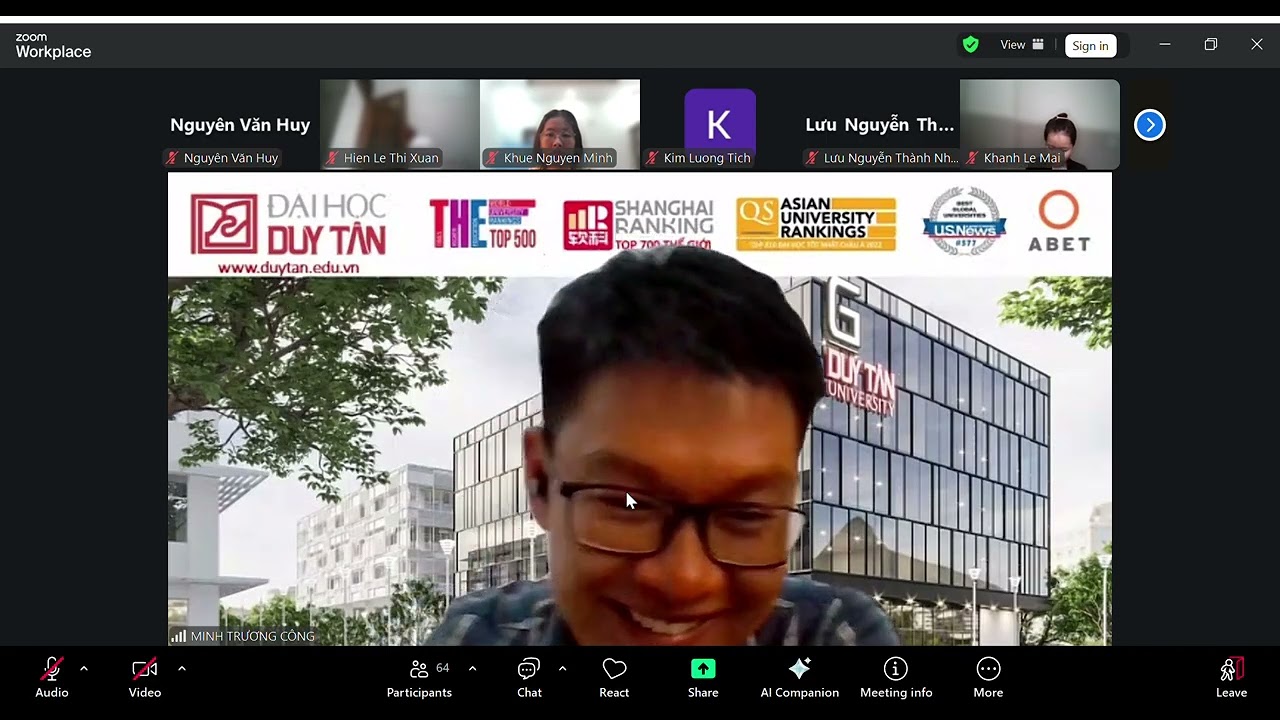Select Nguyên Văn Huy participant tile
This screenshot has height=720, width=1280.
tap(240, 125)
